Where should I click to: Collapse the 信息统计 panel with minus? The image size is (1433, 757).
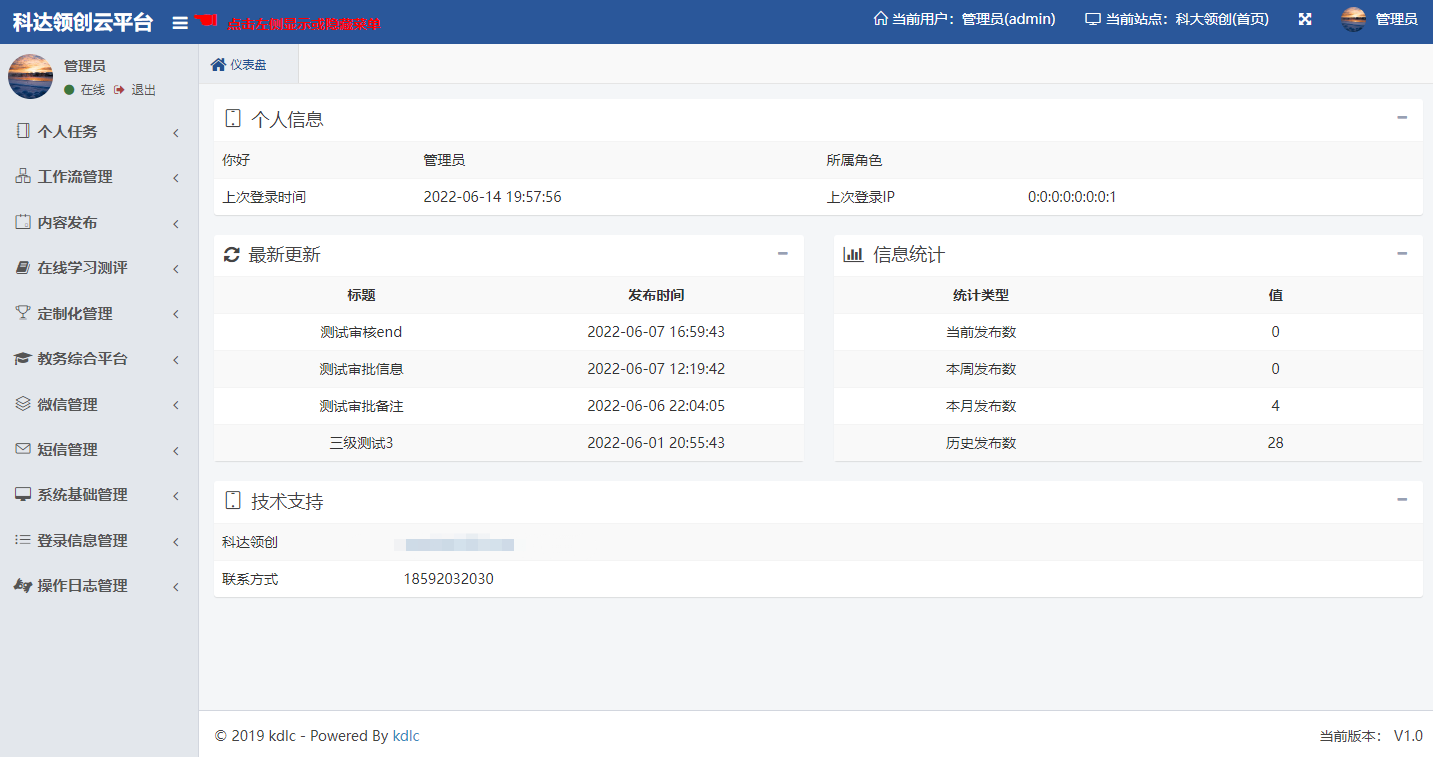pos(1402,253)
